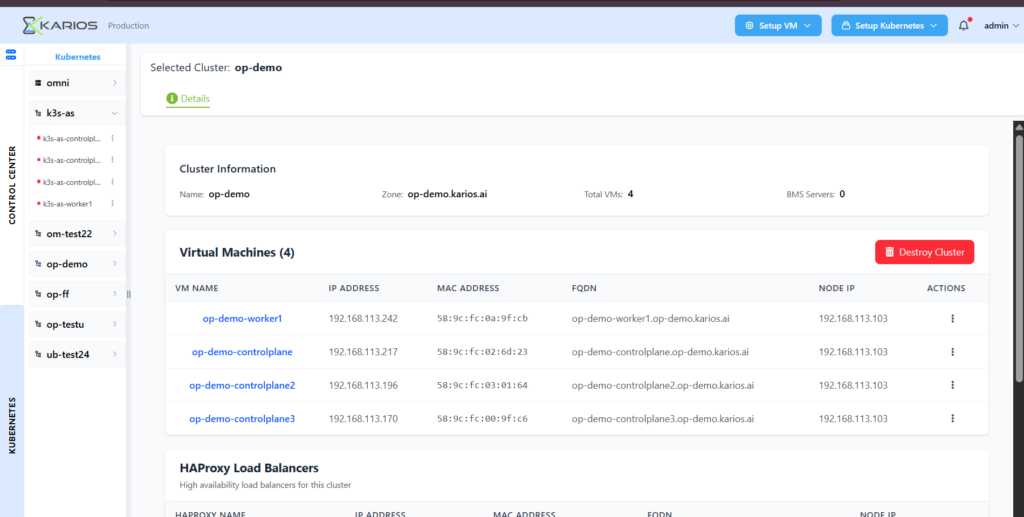Click MAC address 58:9c:fc:02:6d:23
This screenshot has height=517, width=1024.
click(483, 352)
